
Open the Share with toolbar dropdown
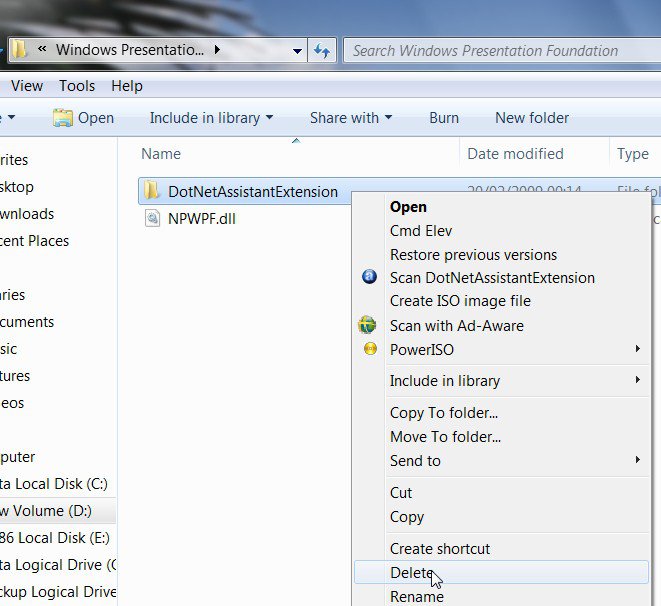pos(351,118)
